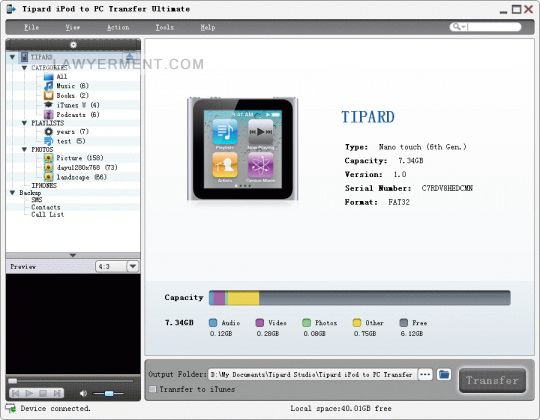The width and height of the screenshot is (540, 420).
Task: Mute the preview with the speaker icon
Action: 83,393
